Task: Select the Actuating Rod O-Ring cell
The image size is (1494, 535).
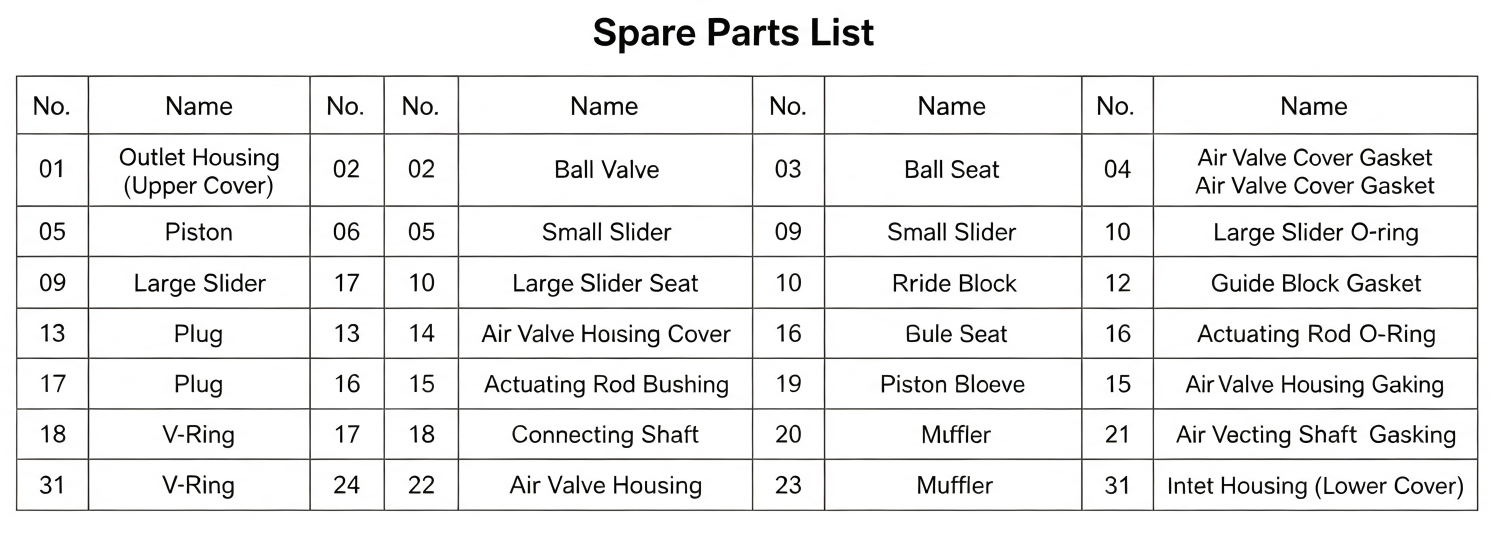Action: click(1314, 334)
